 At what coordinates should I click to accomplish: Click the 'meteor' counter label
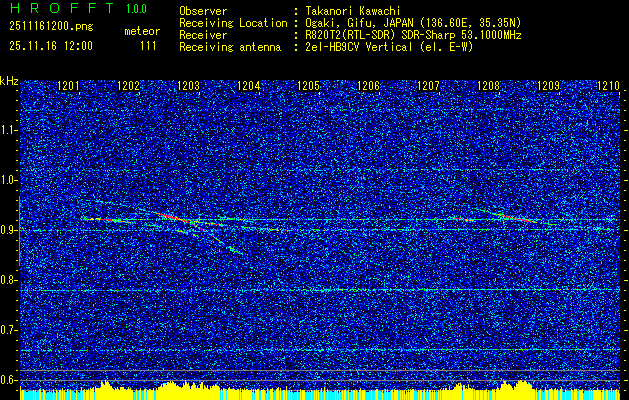tap(142, 31)
